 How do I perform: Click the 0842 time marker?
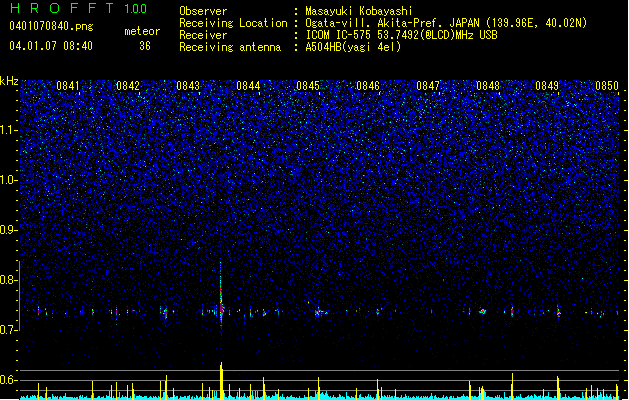point(128,86)
